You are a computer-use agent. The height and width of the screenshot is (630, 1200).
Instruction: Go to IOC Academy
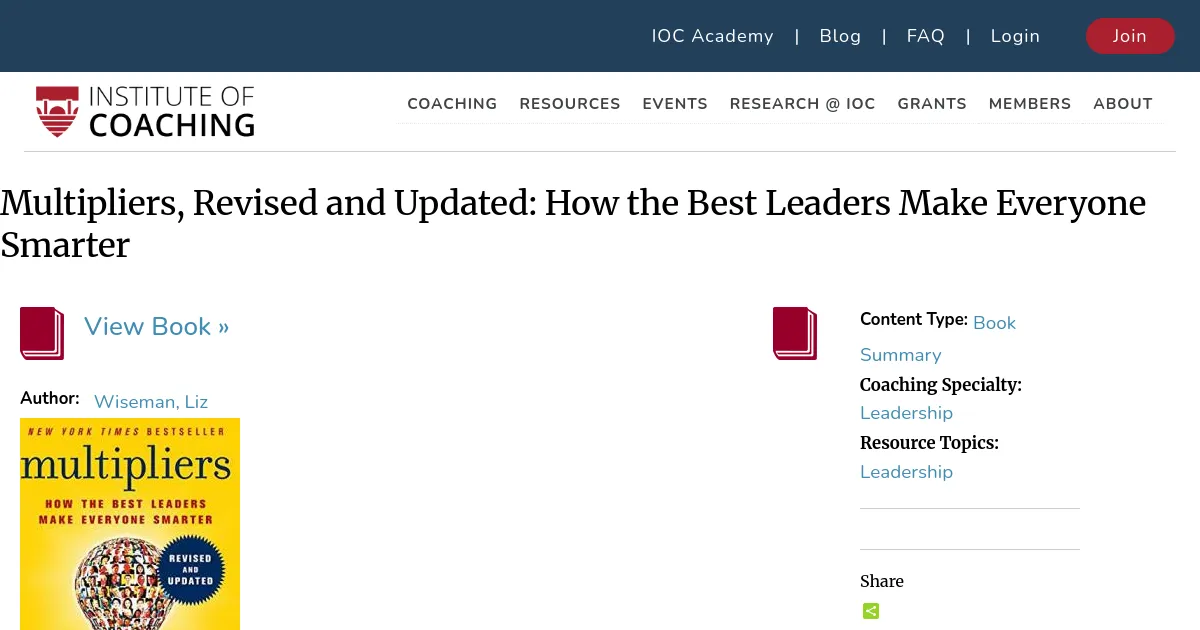coord(712,36)
